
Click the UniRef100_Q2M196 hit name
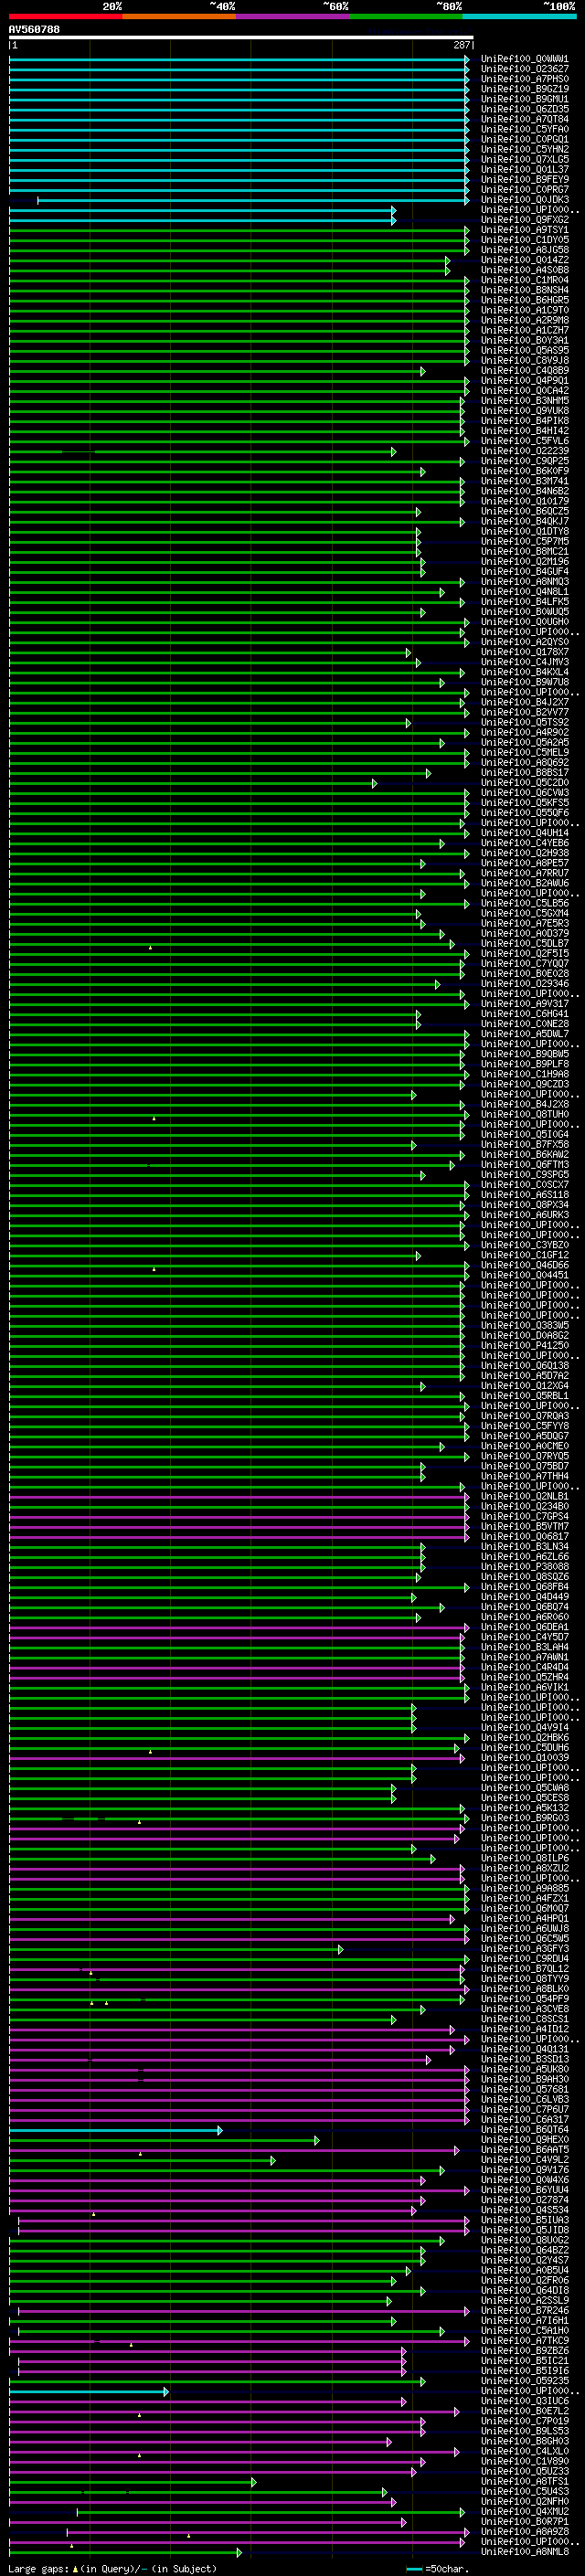524,562
